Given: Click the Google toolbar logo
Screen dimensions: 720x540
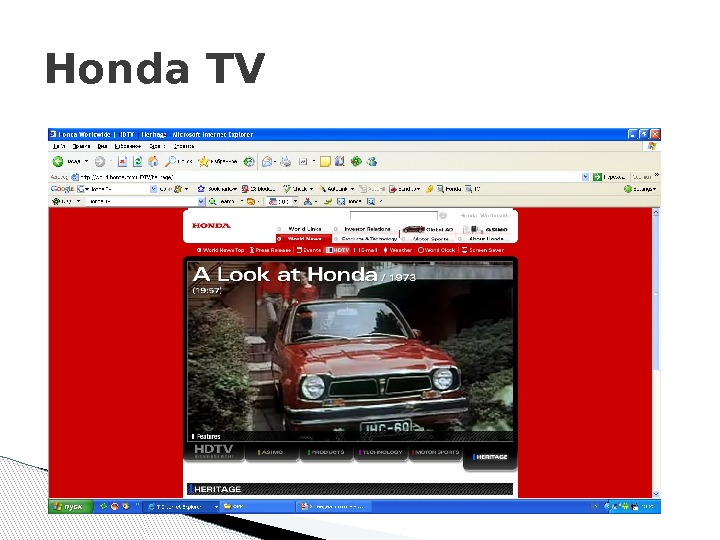Looking at the screenshot, I should (x=62, y=189).
